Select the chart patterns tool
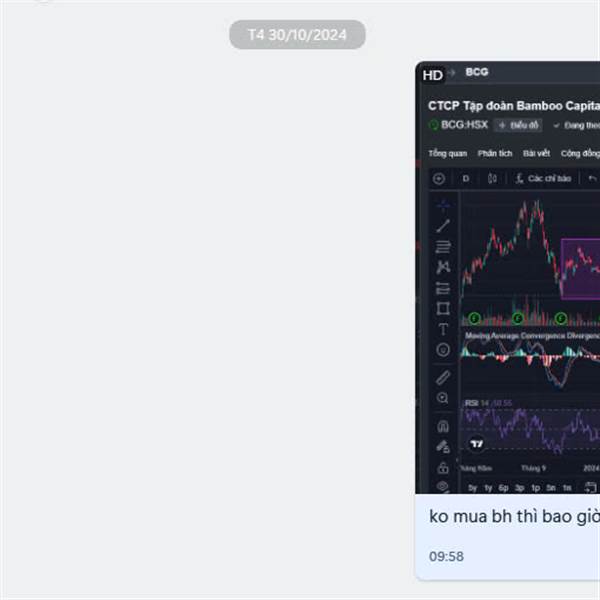The width and height of the screenshot is (600, 600). pos(443,267)
